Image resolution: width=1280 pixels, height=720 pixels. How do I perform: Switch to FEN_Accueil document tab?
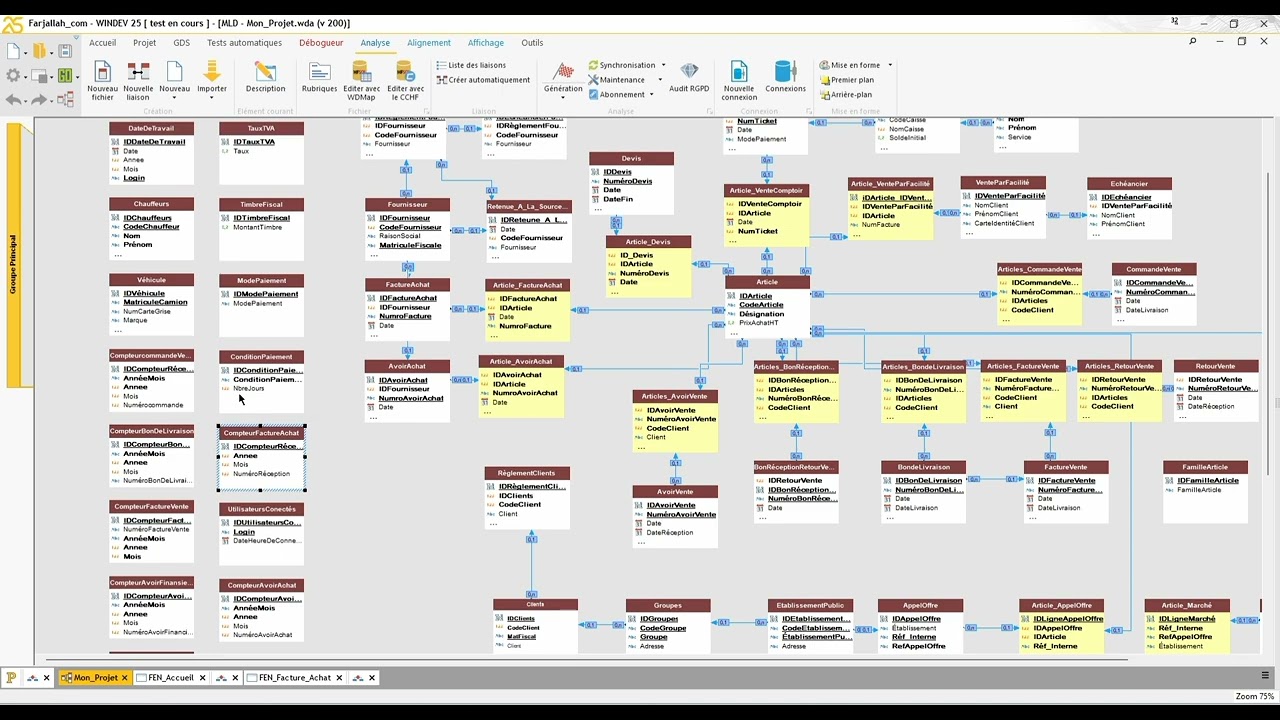pyautogui.click(x=171, y=678)
